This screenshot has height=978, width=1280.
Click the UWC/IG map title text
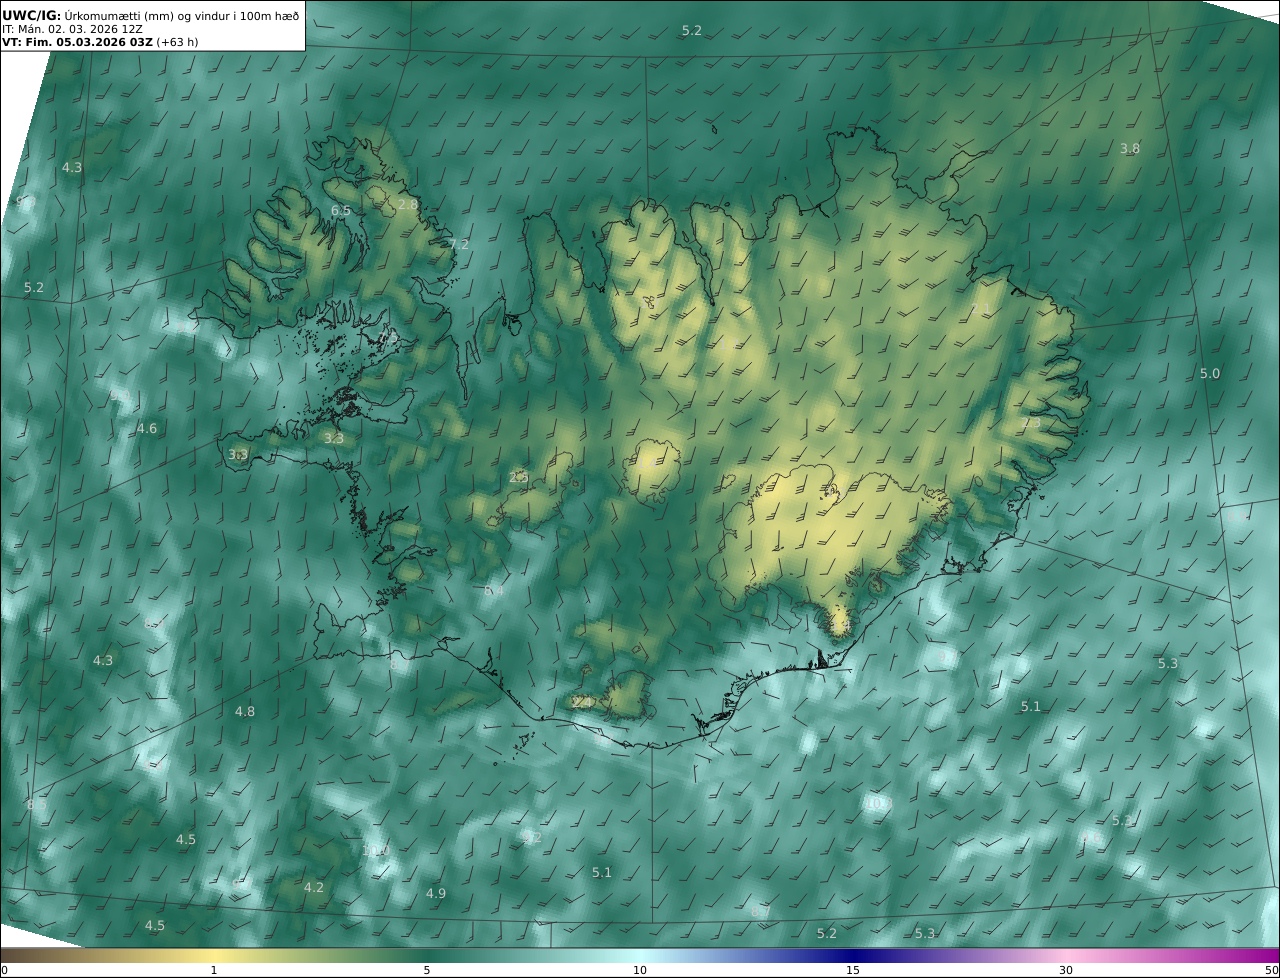click(150, 15)
